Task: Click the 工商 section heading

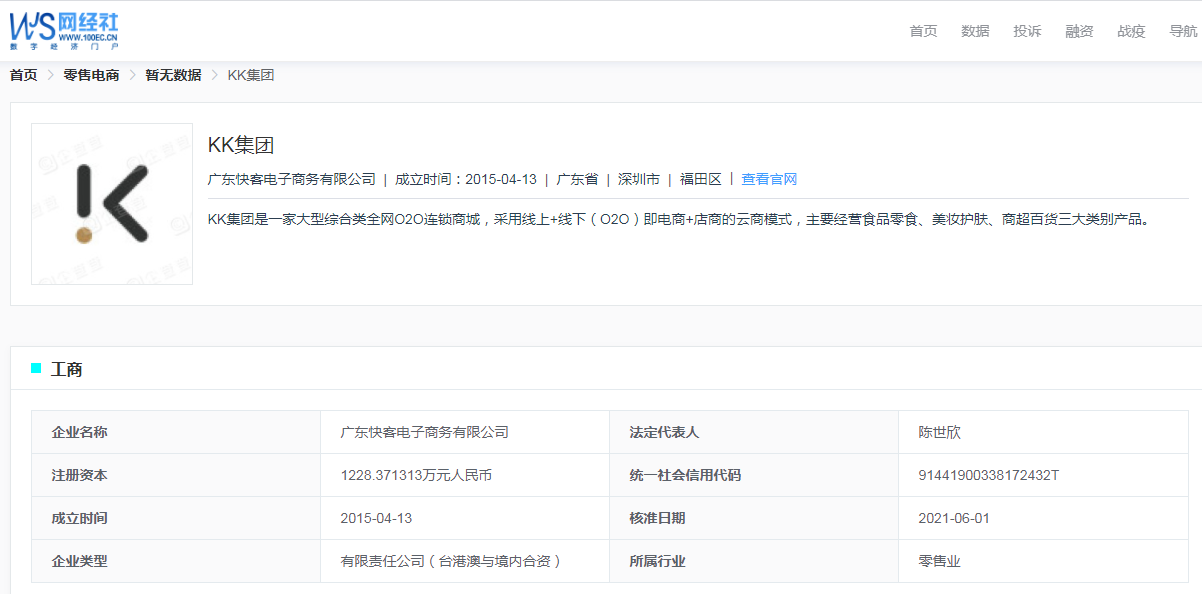Action: click(67, 369)
